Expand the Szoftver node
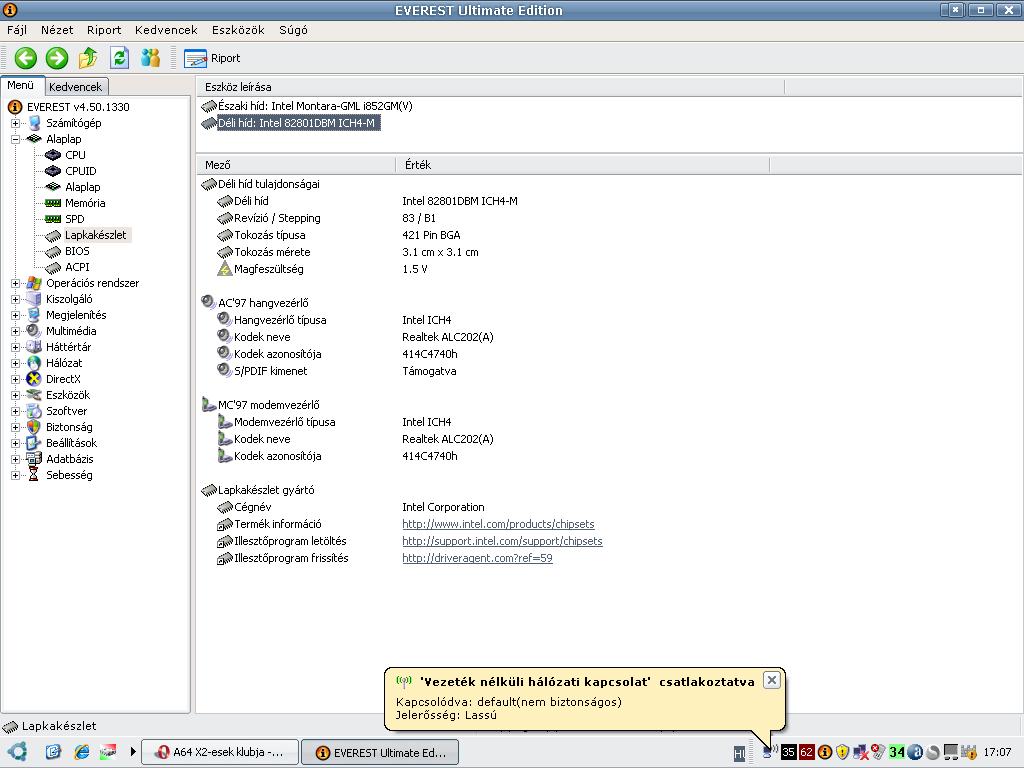 pos(15,411)
